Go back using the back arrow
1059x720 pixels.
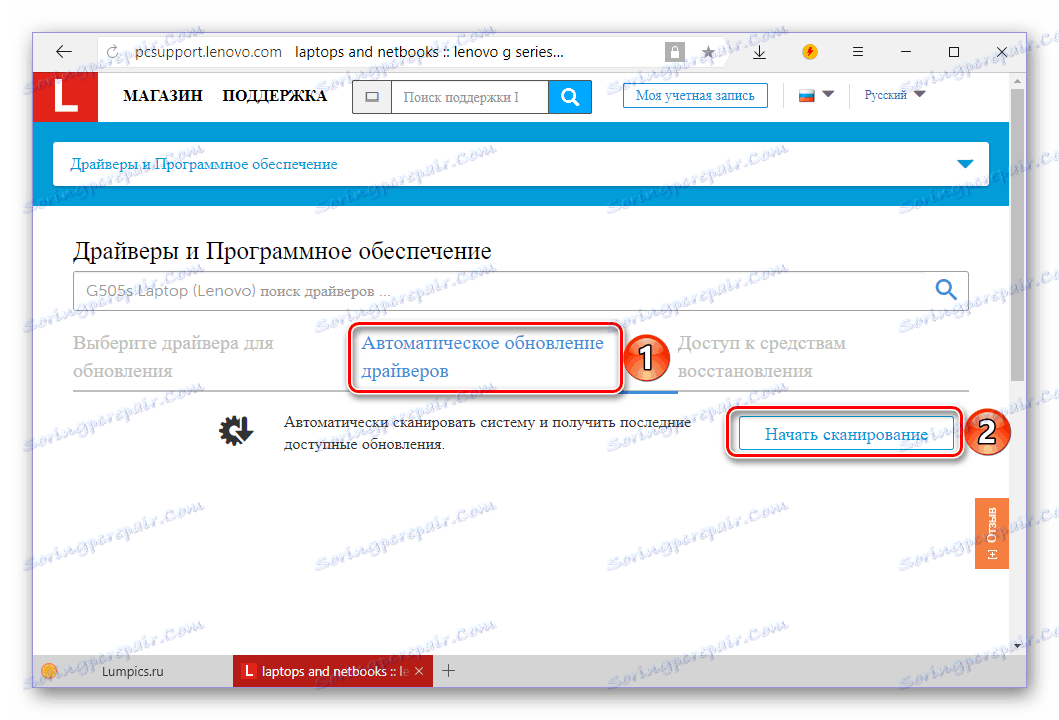click(x=63, y=51)
